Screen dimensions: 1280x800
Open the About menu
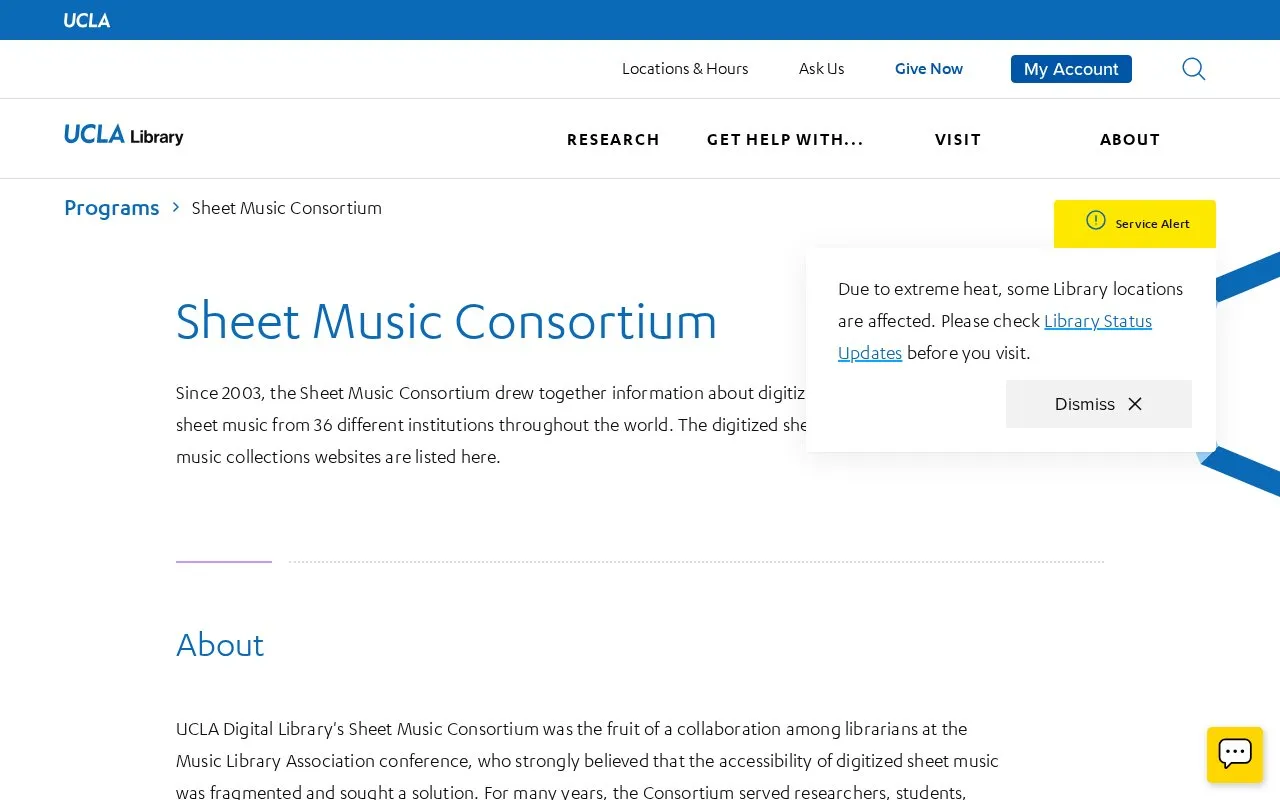coord(1130,140)
